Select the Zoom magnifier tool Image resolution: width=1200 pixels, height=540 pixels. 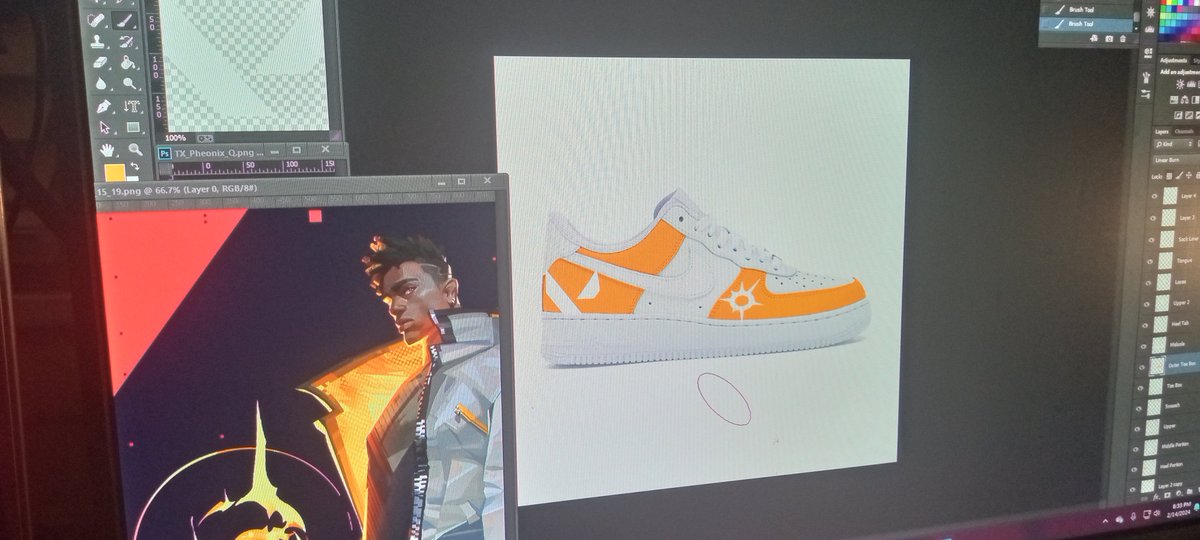133,150
